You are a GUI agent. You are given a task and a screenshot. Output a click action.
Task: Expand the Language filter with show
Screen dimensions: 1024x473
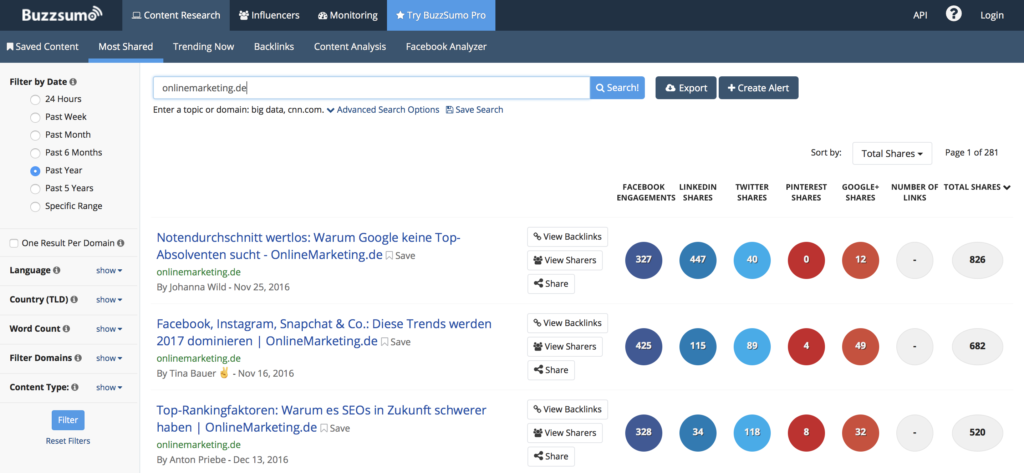coord(109,270)
